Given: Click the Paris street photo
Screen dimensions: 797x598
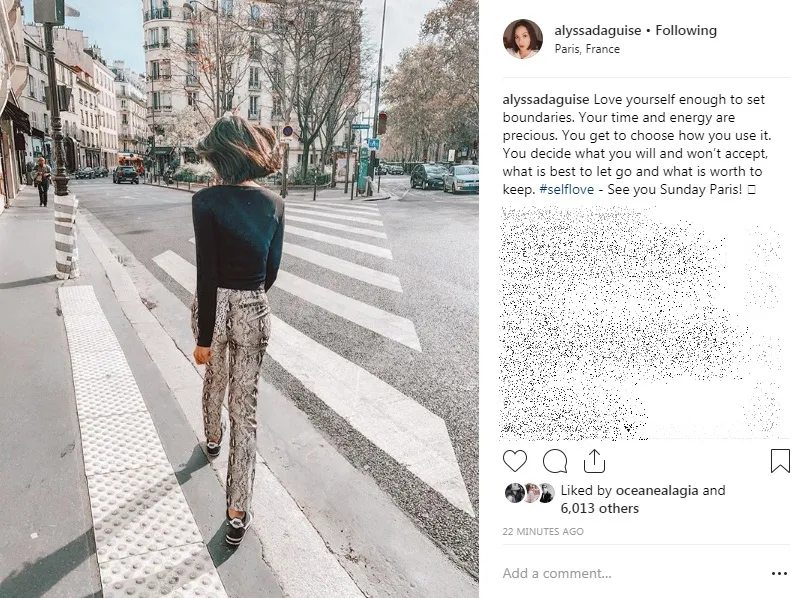Looking at the screenshot, I should point(239,299).
